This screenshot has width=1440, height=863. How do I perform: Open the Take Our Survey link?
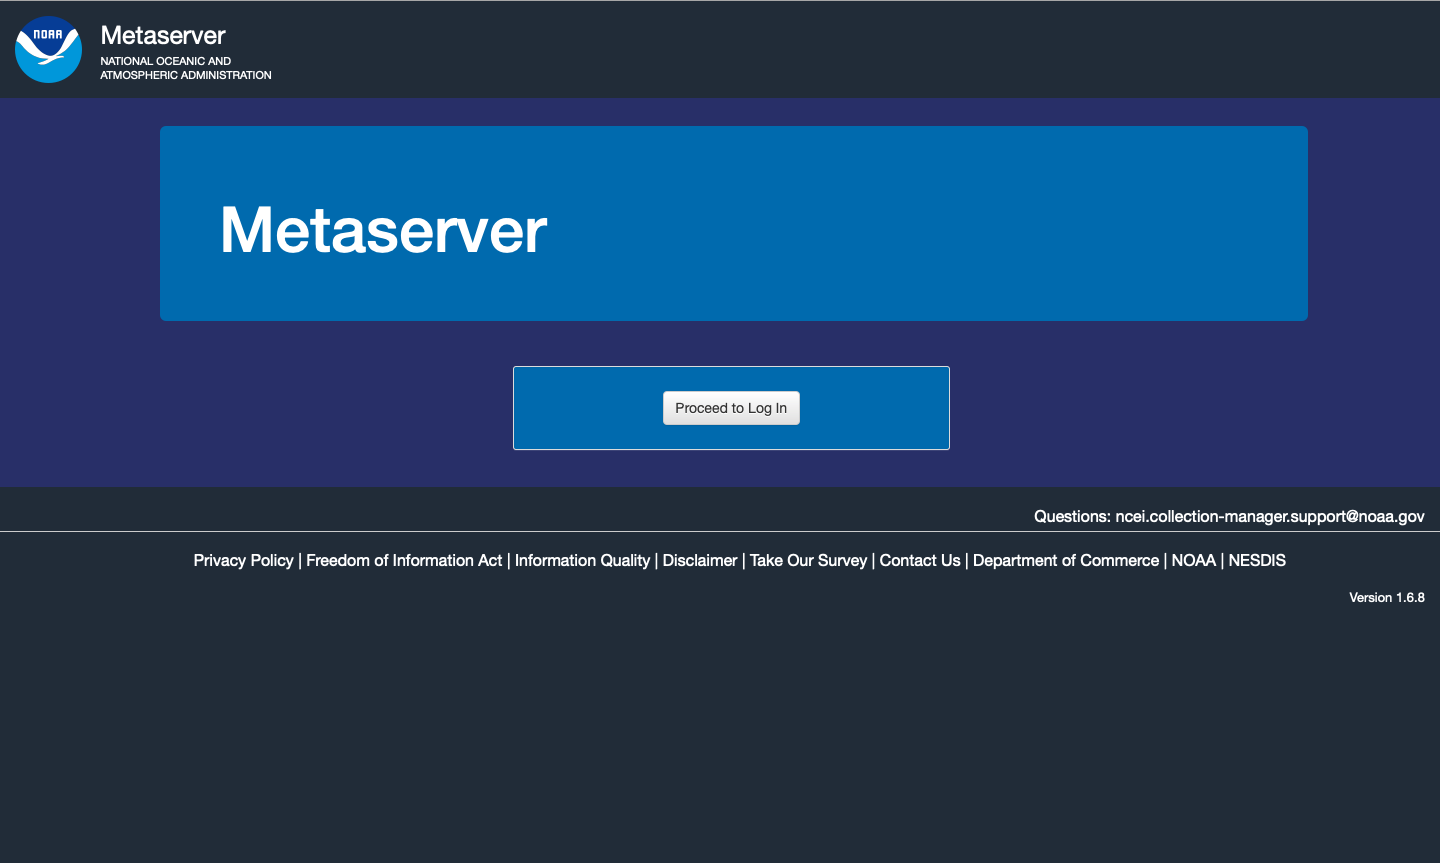click(x=808, y=560)
